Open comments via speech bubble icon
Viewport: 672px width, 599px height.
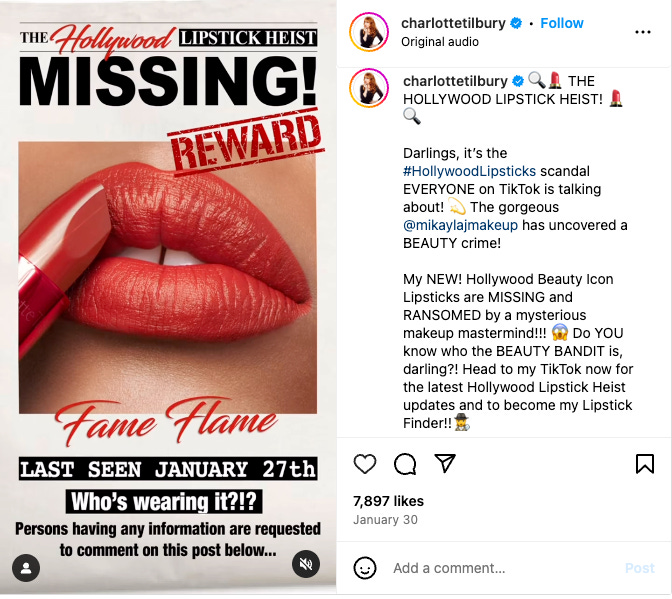point(405,464)
